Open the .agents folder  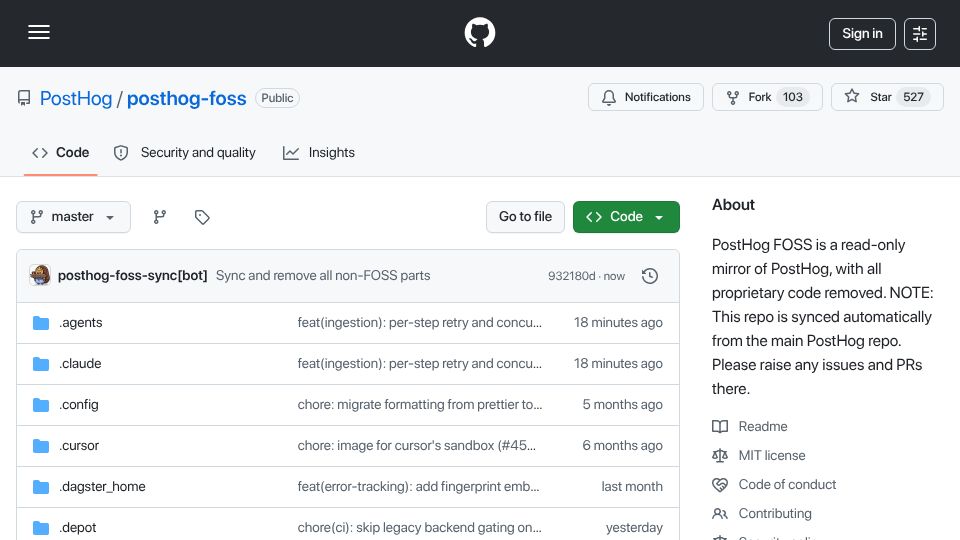pyautogui.click(x=81, y=323)
